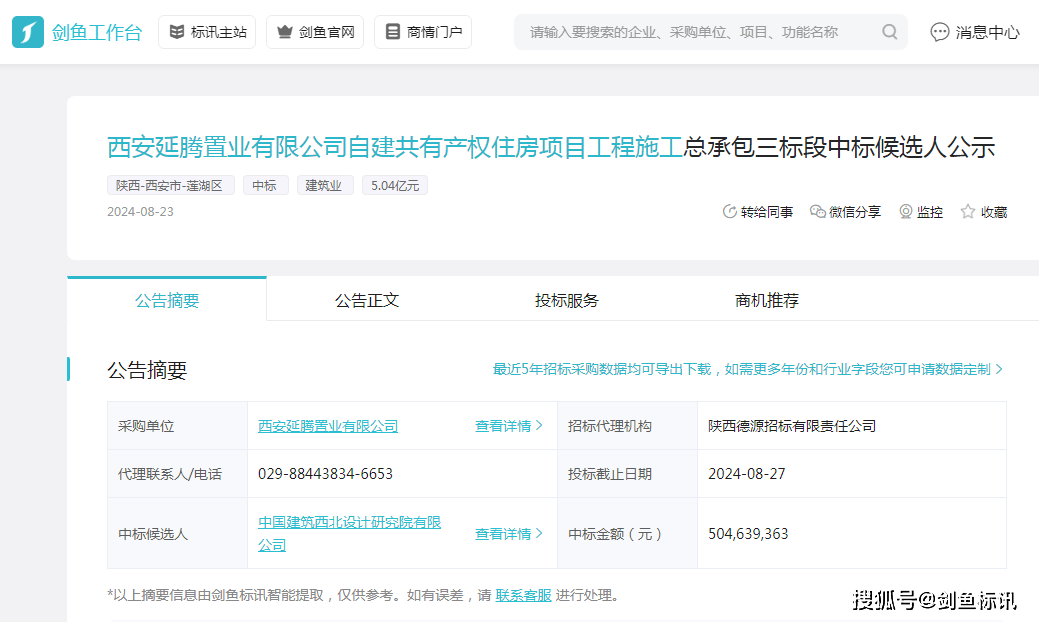This screenshot has height=622, width=1039.
Task: Click the 中标金额 value 504,639,363
Action: click(748, 534)
